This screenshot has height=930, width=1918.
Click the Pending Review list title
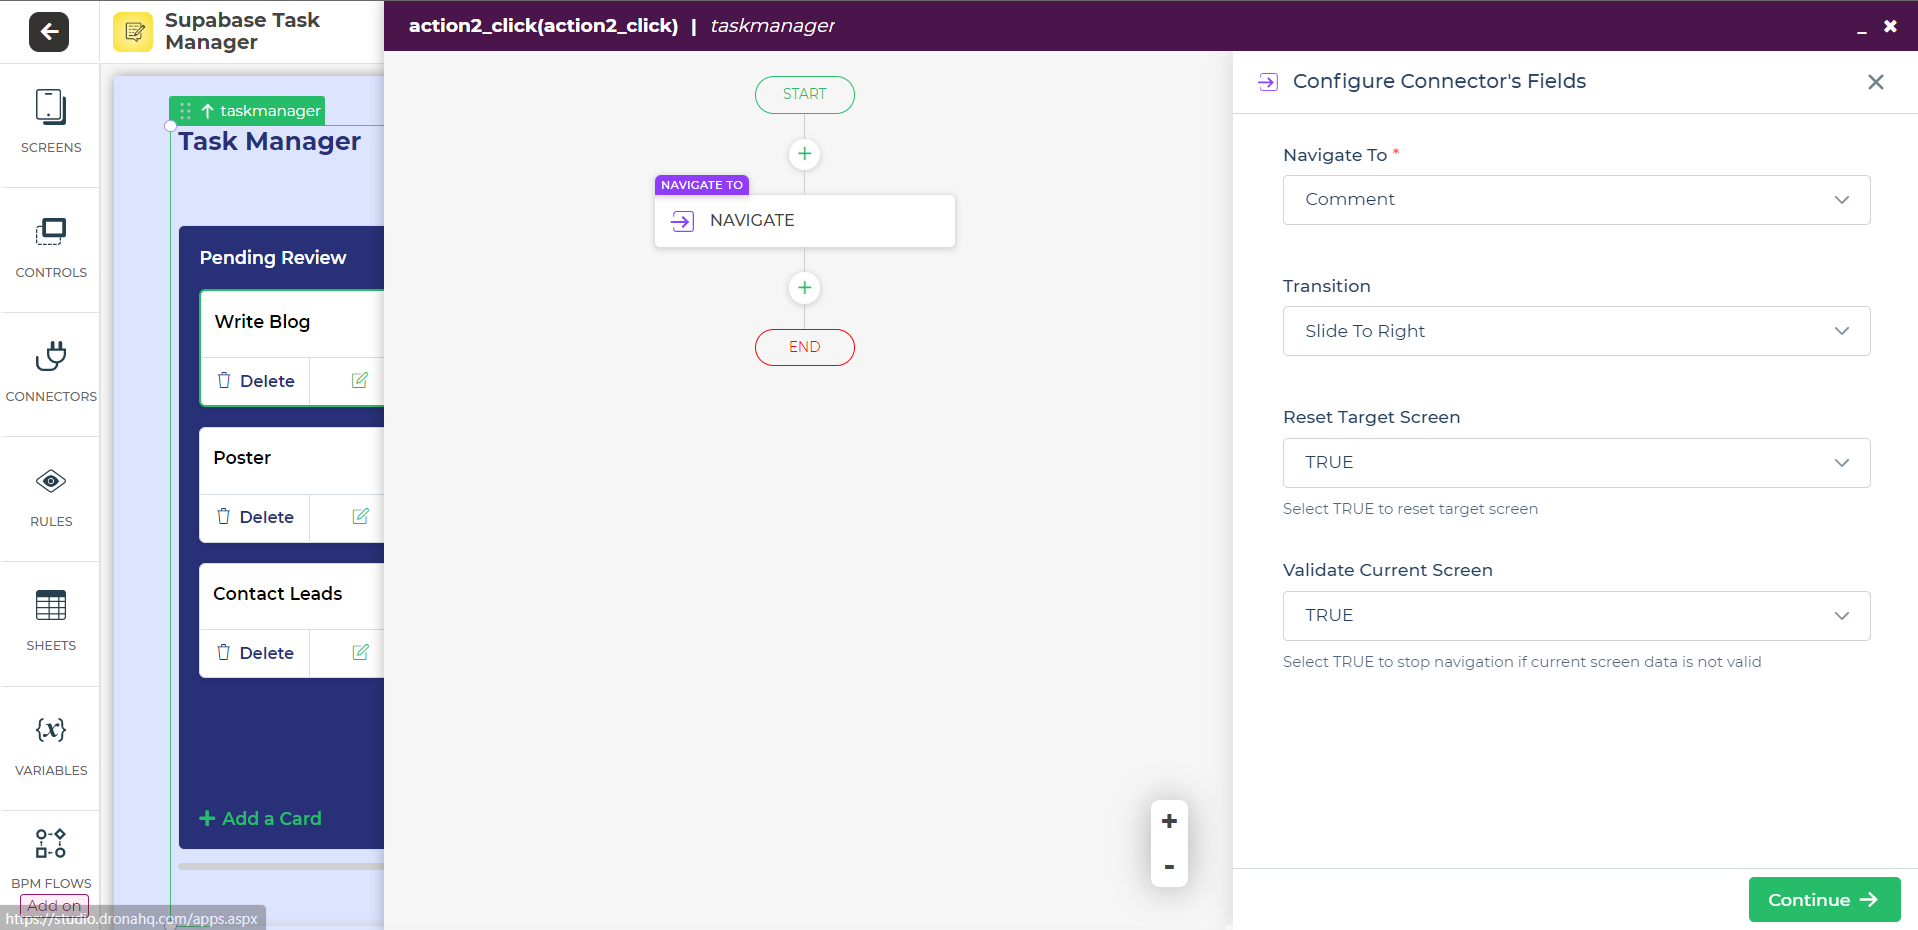273,258
